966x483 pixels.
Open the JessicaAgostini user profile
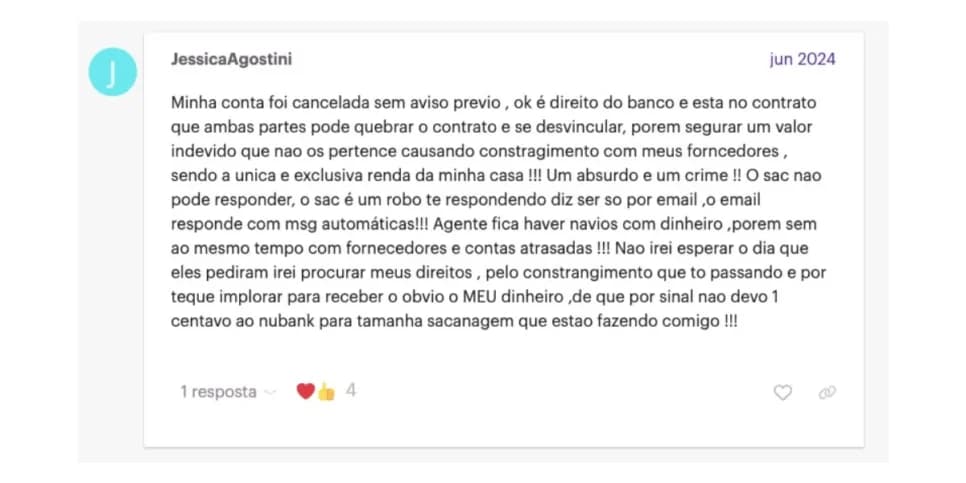pyautogui.click(x=232, y=60)
